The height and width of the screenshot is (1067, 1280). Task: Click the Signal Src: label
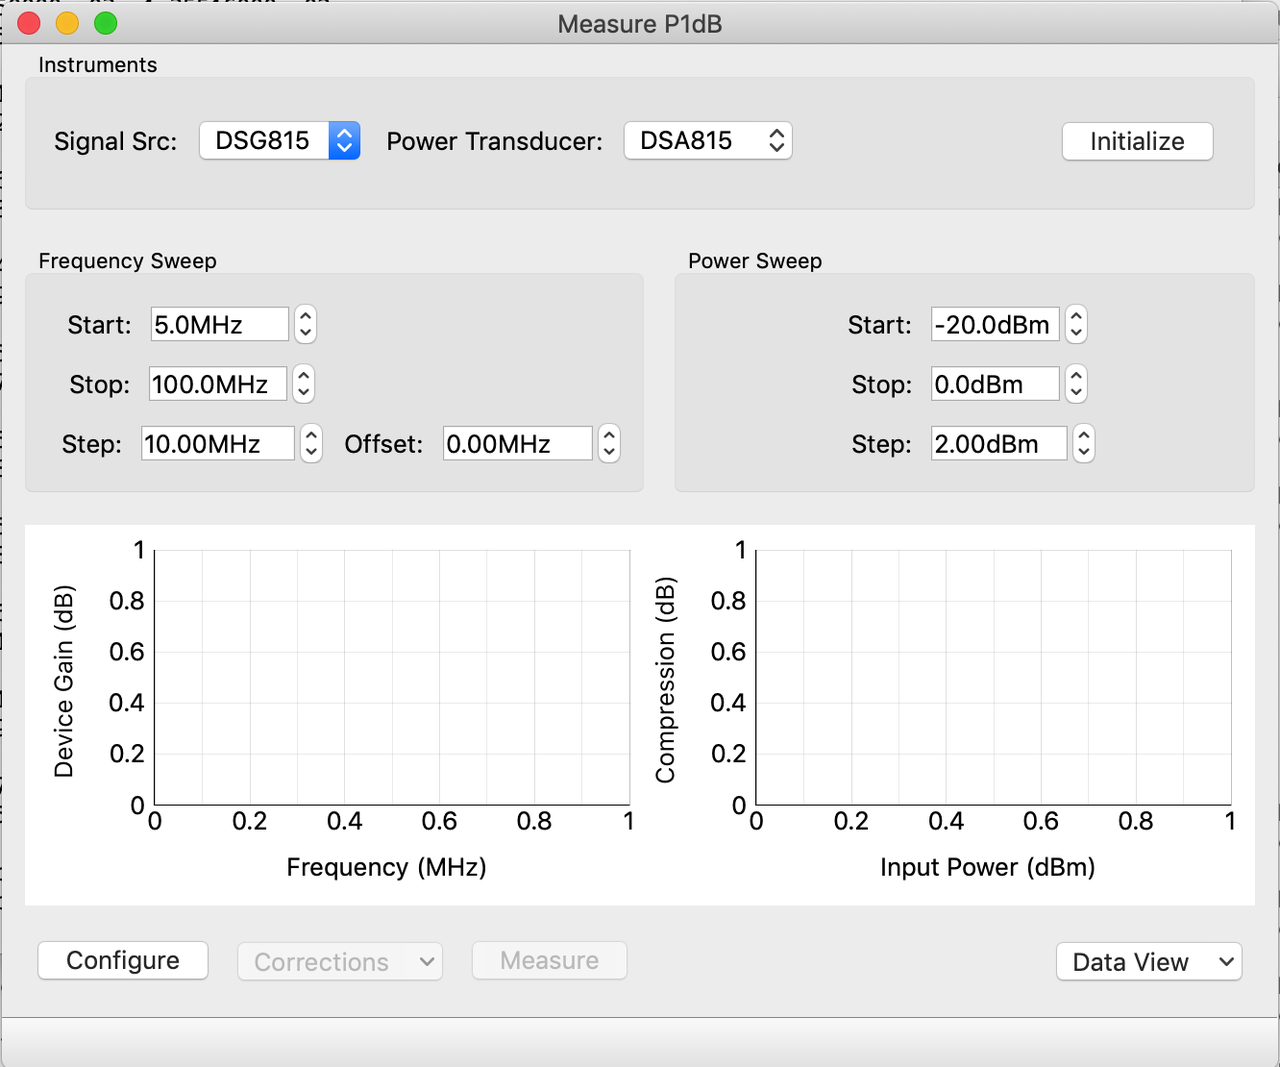(x=115, y=141)
